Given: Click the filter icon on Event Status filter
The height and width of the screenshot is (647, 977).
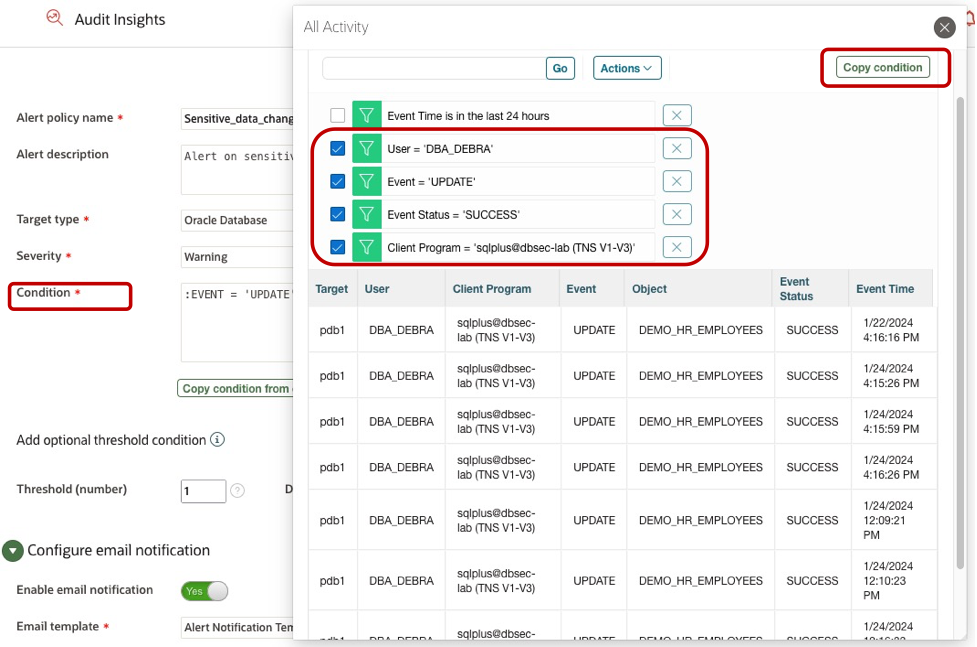Looking at the screenshot, I should pos(366,213).
